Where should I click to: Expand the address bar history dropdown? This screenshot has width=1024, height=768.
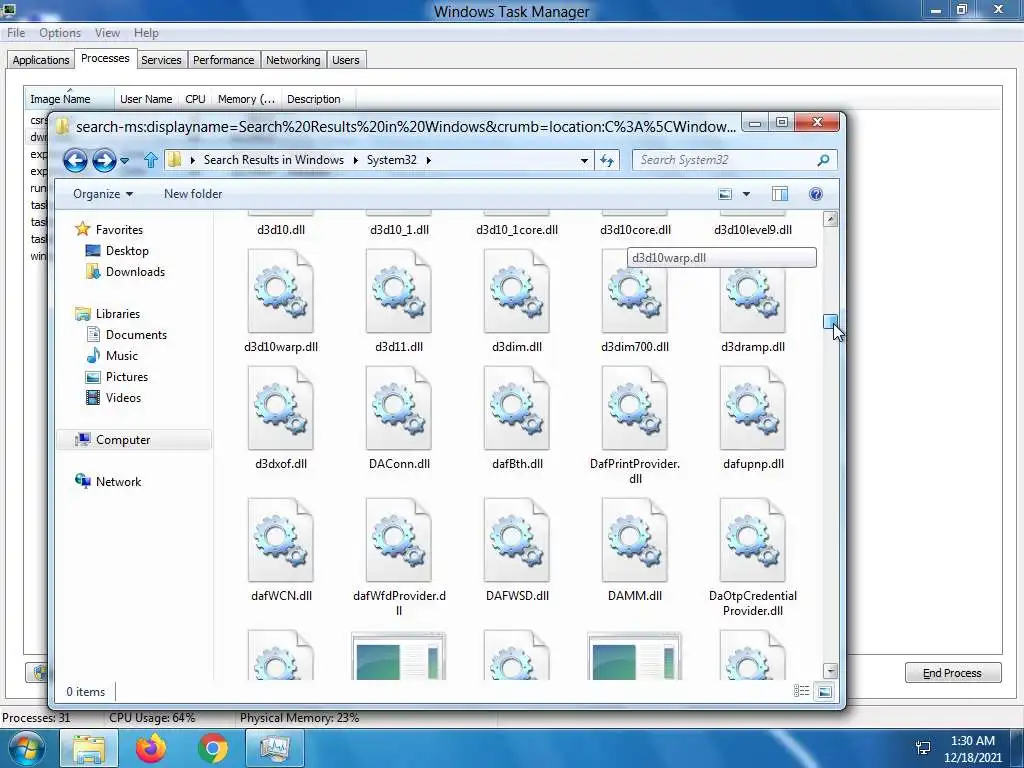pyautogui.click(x=584, y=161)
